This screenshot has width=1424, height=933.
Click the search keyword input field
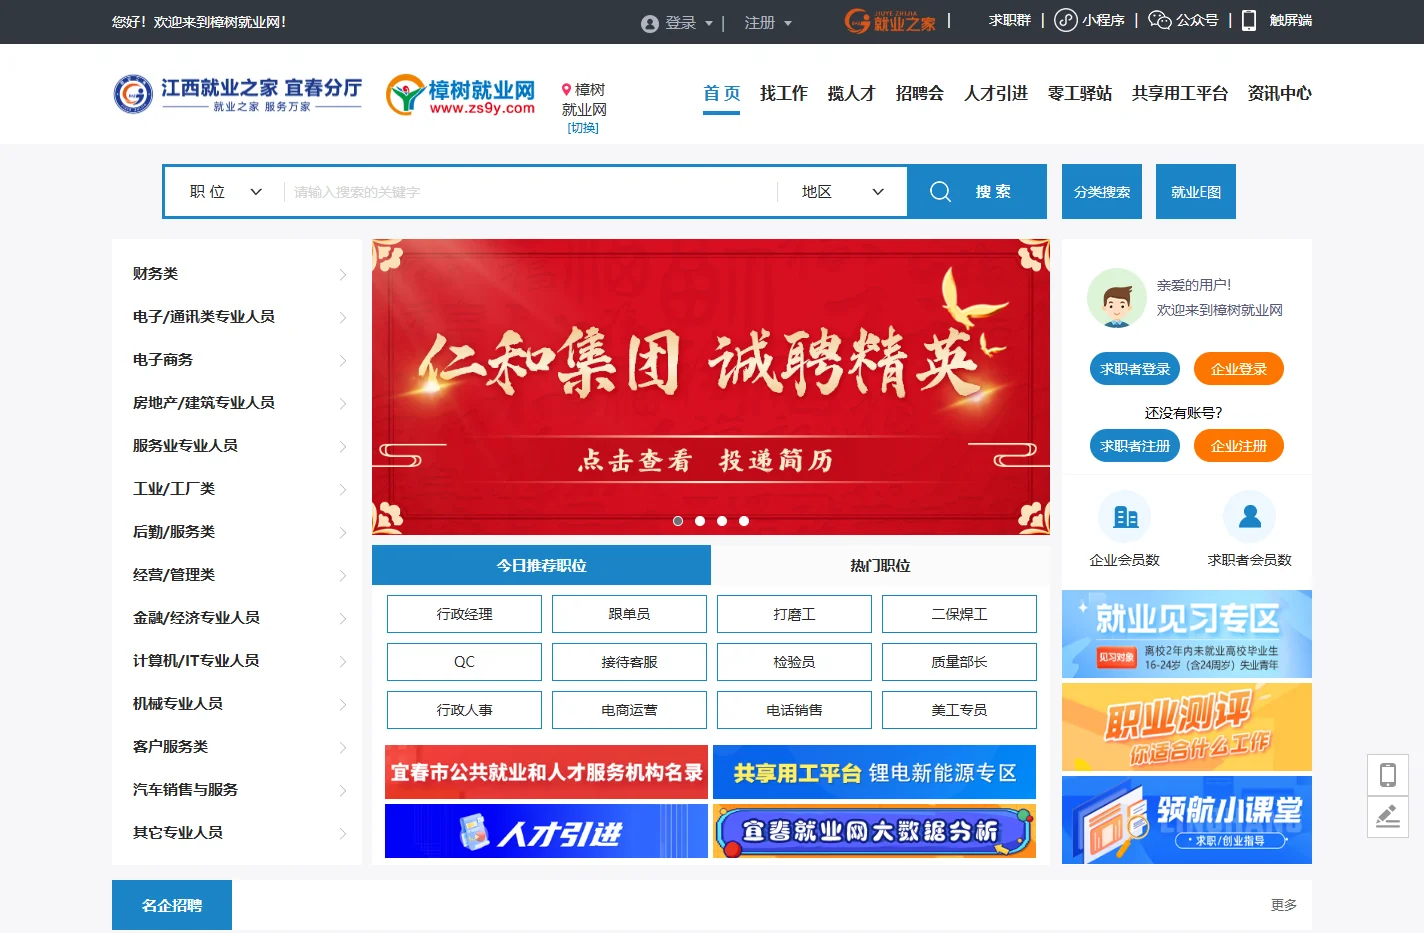(x=530, y=192)
